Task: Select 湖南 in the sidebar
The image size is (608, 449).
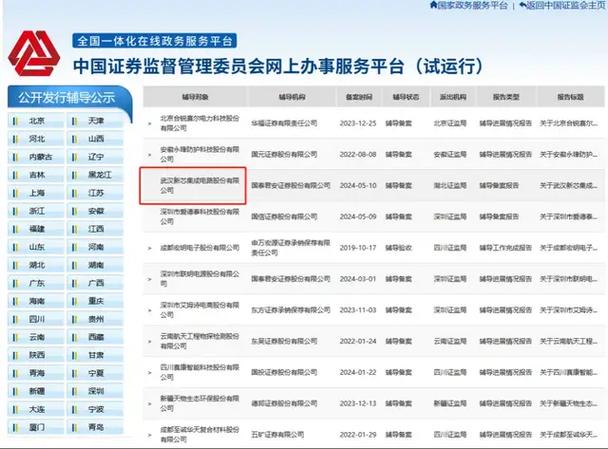Action: (95, 265)
